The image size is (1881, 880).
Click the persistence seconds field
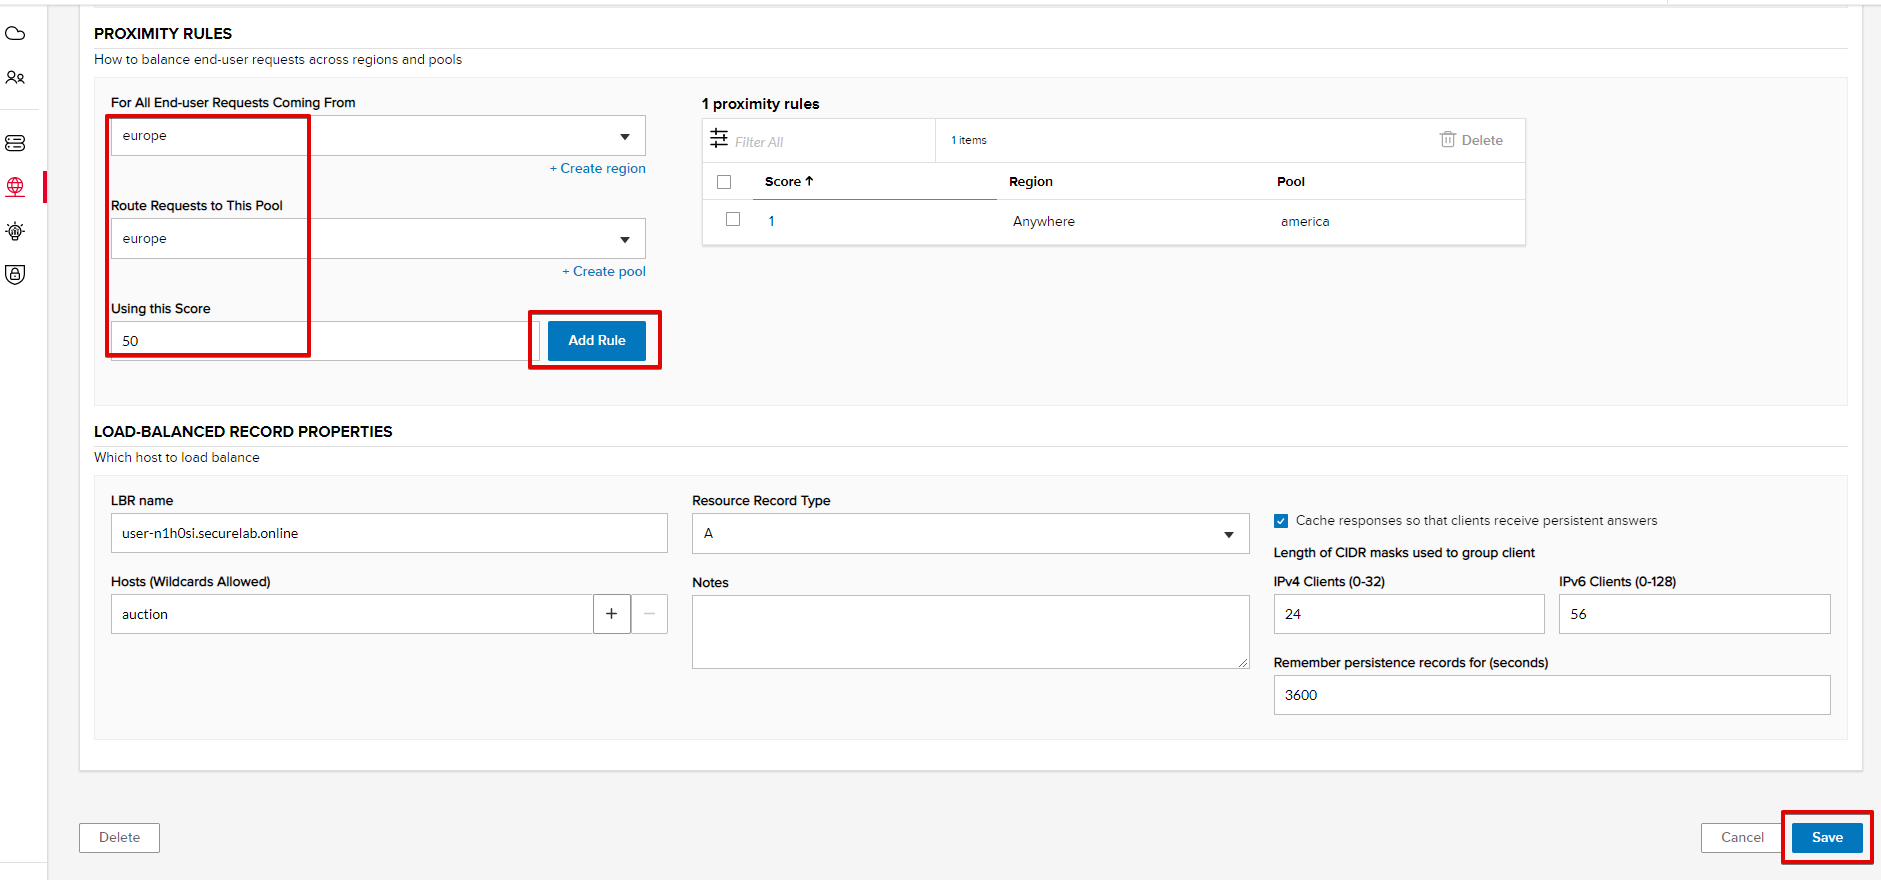1552,695
